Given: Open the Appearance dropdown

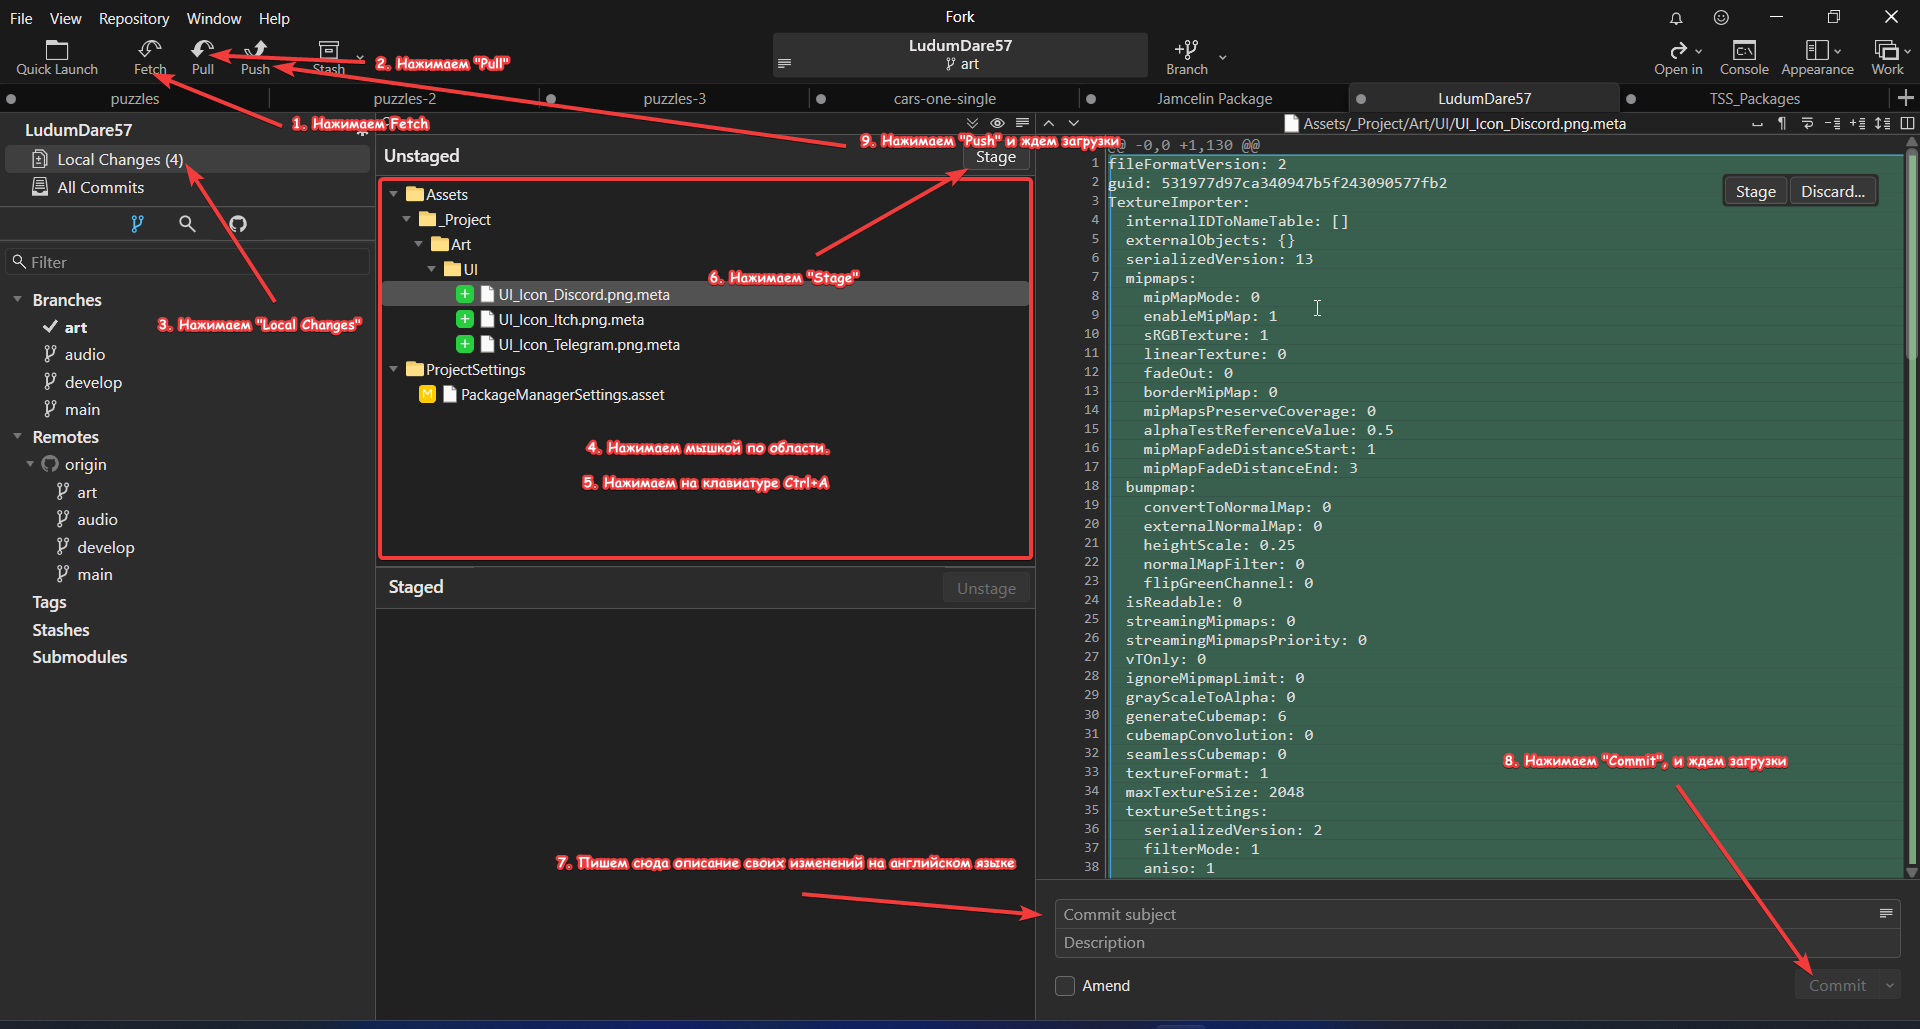Looking at the screenshot, I should (1817, 57).
